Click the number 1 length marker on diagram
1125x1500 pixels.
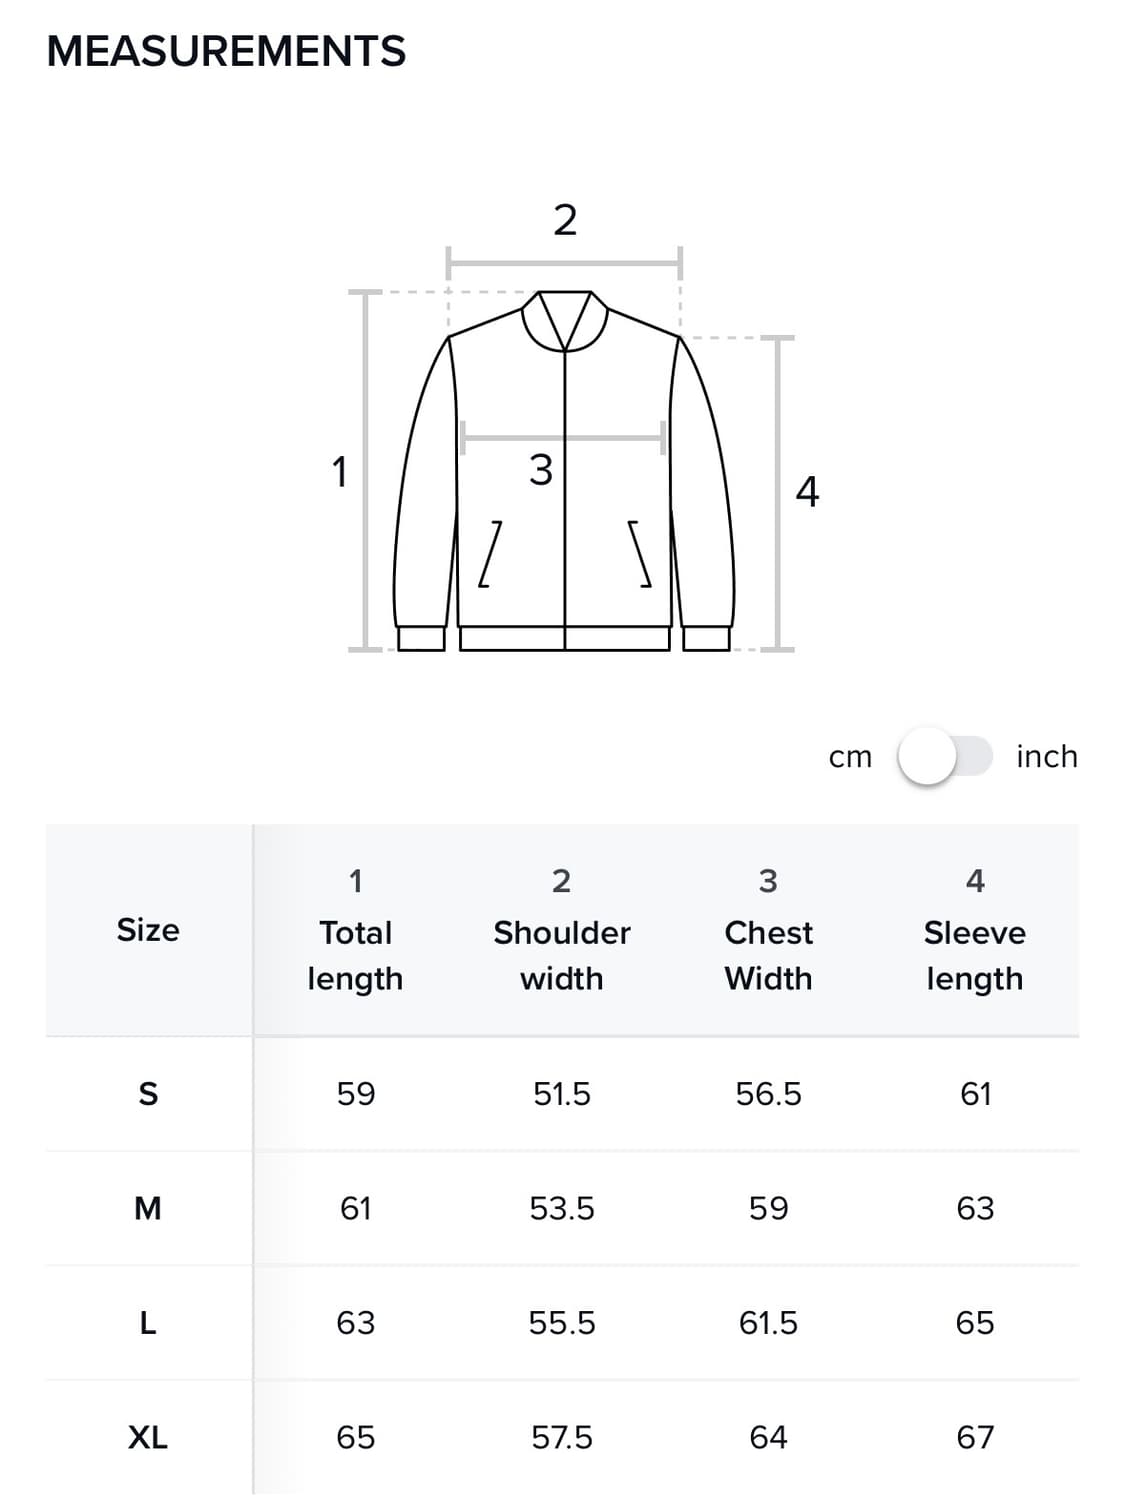pyautogui.click(x=340, y=471)
